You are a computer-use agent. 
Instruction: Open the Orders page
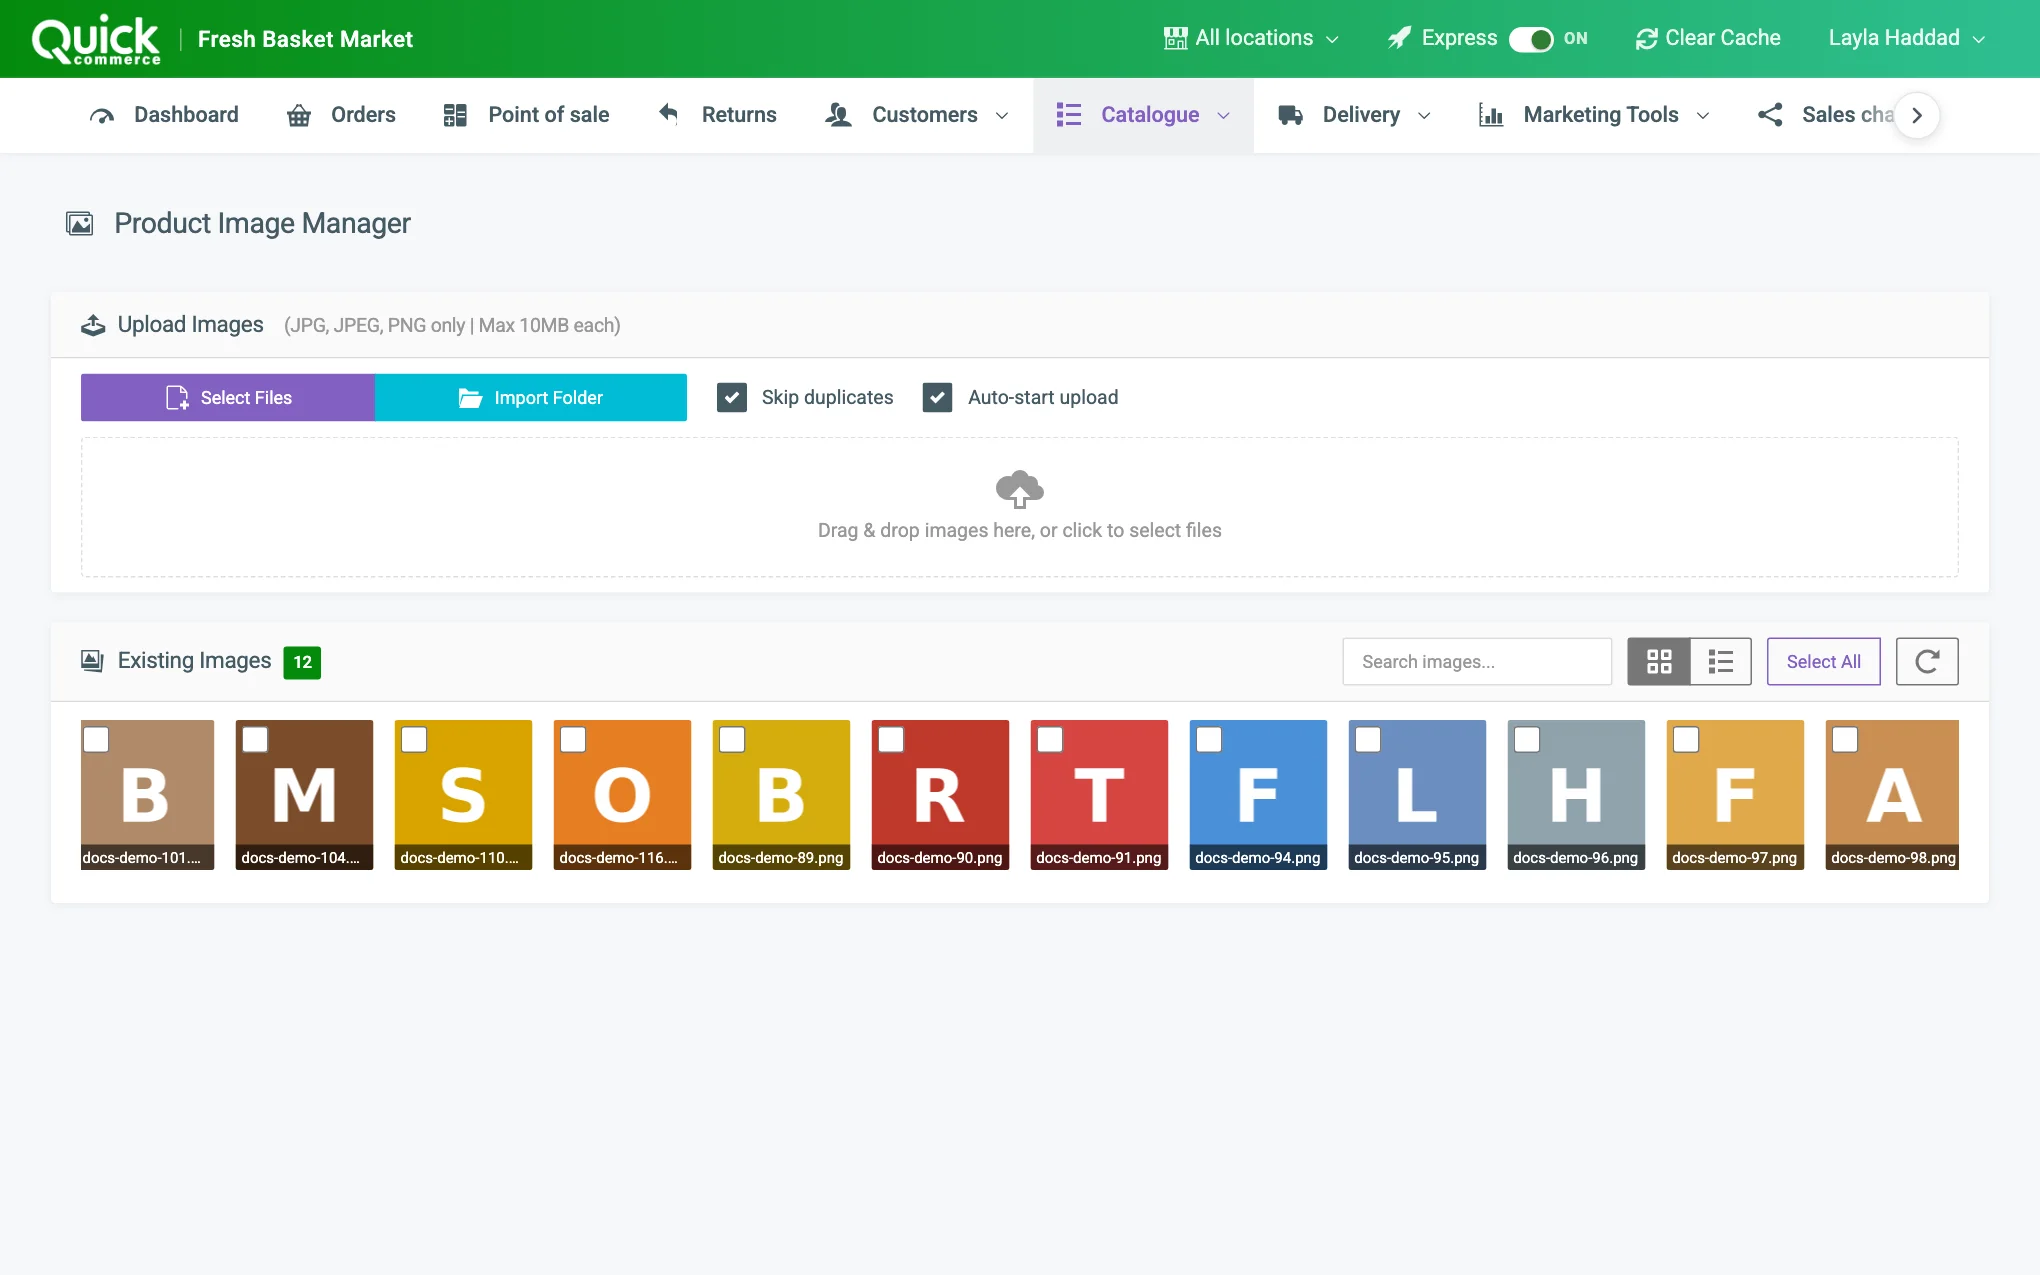point(341,115)
